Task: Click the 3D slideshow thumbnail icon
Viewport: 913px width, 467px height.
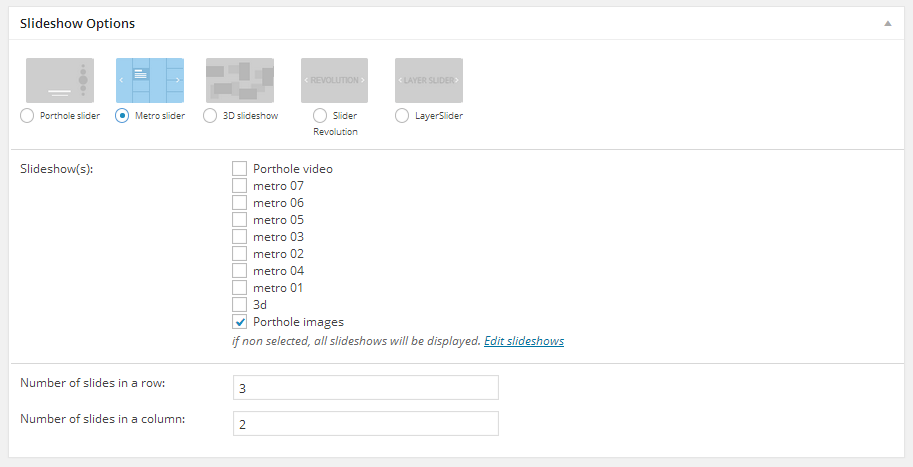Action: point(239,80)
